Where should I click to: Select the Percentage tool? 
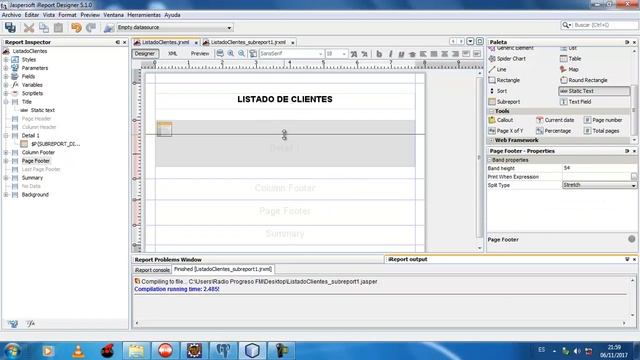(x=553, y=131)
